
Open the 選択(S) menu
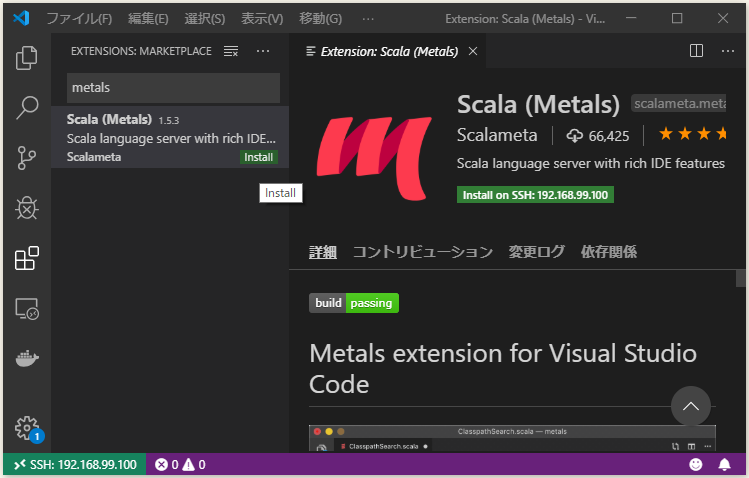tap(204, 19)
